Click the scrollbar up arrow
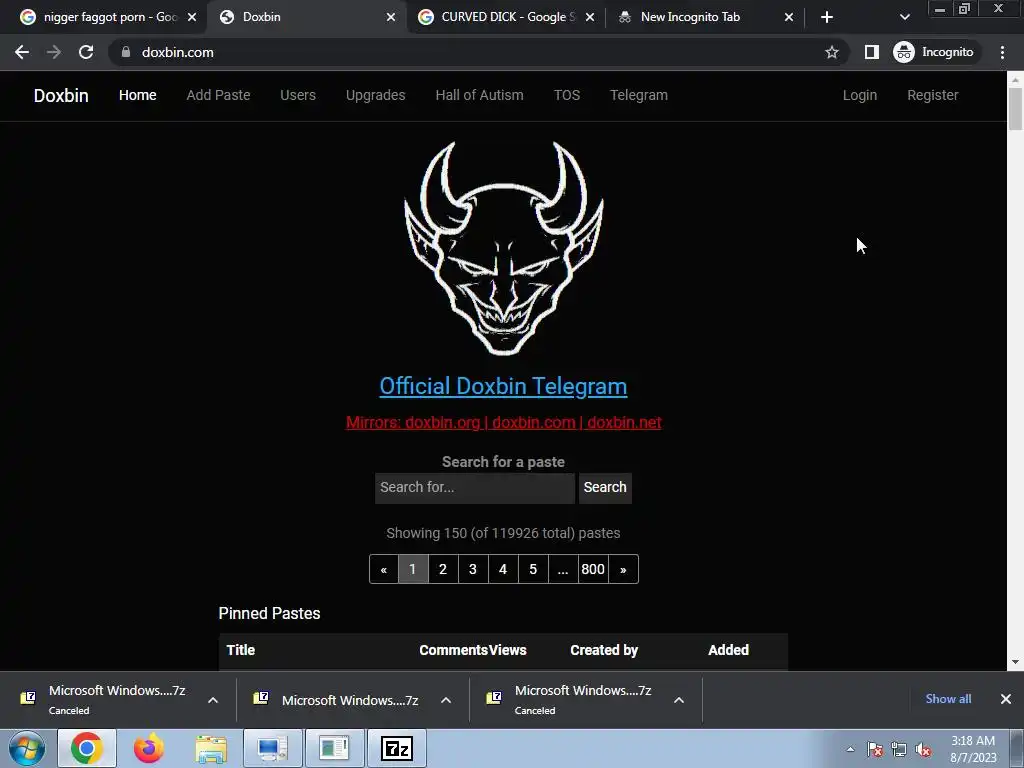Screen dimensions: 1024x768 [1015, 79]
